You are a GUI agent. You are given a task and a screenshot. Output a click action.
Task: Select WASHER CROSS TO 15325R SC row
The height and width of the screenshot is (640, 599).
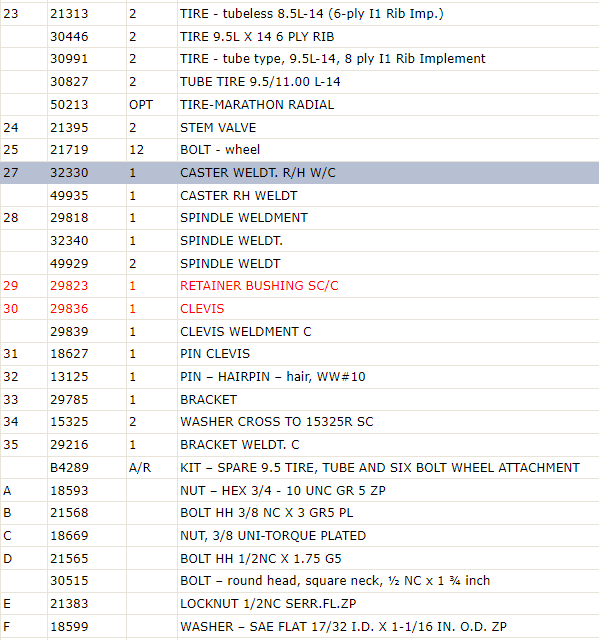pos(300,422)
